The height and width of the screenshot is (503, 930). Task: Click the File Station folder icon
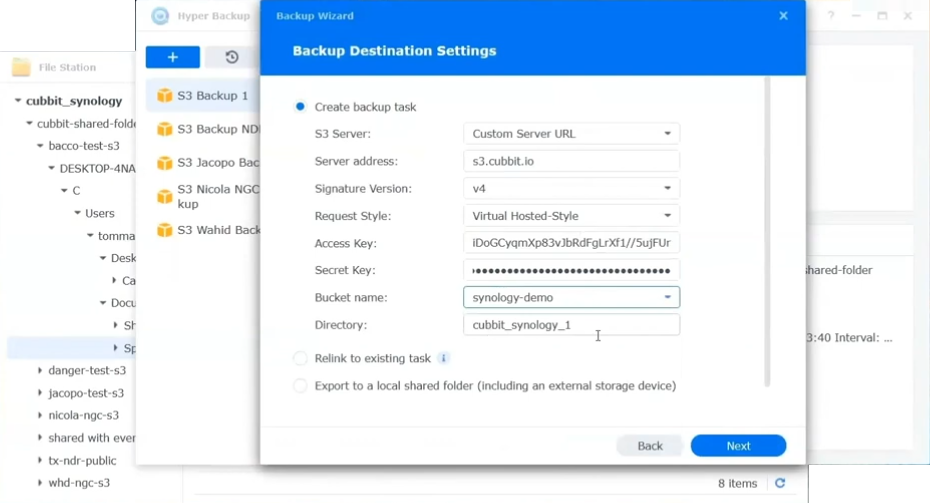[21, 67]
